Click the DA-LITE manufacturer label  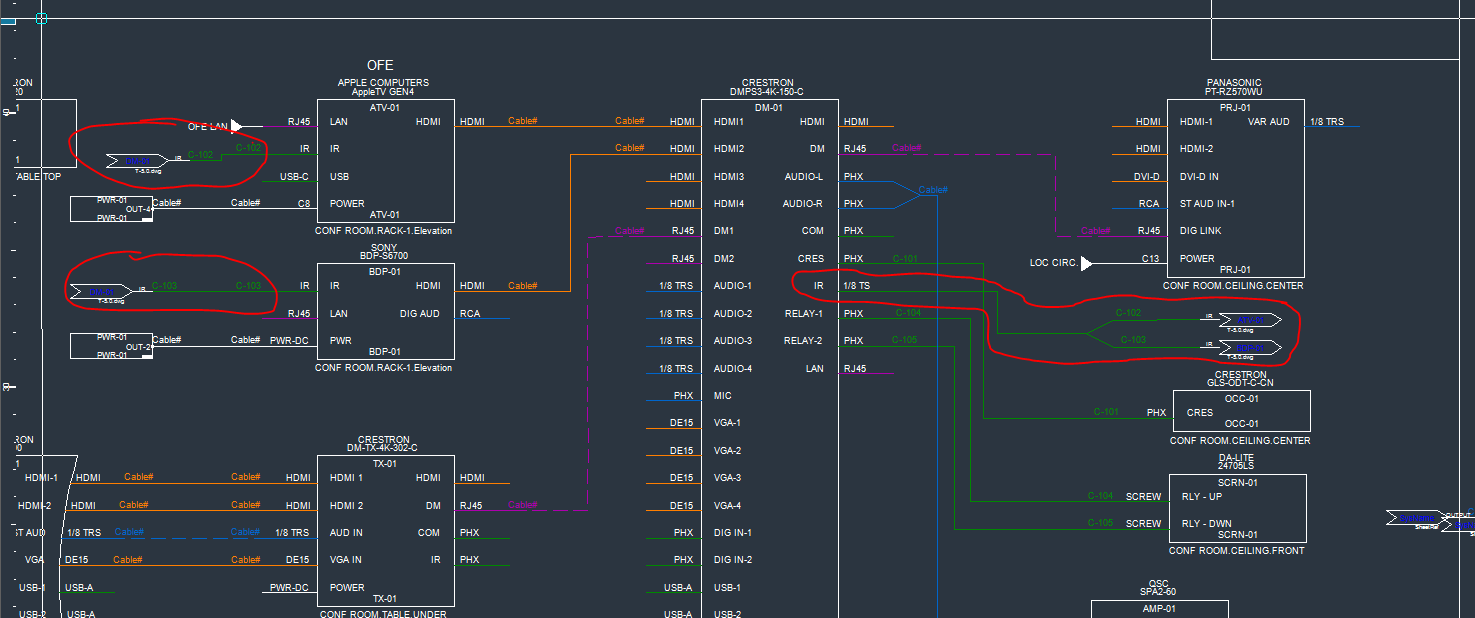click(x=1237, y=457)
